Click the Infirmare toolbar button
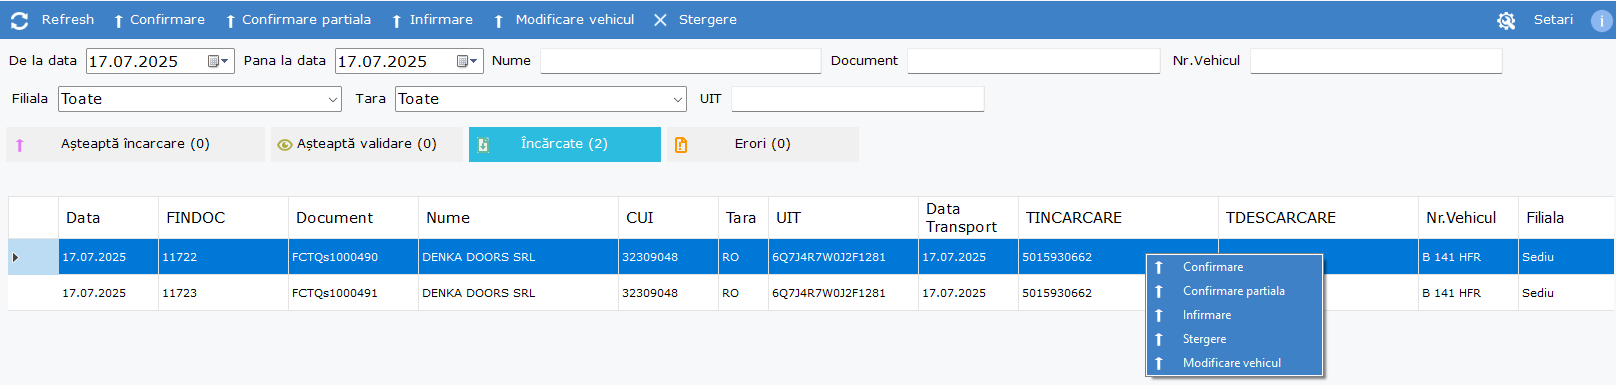The image size is (1616, 385). pyautogui.click(x=432, y=20)
